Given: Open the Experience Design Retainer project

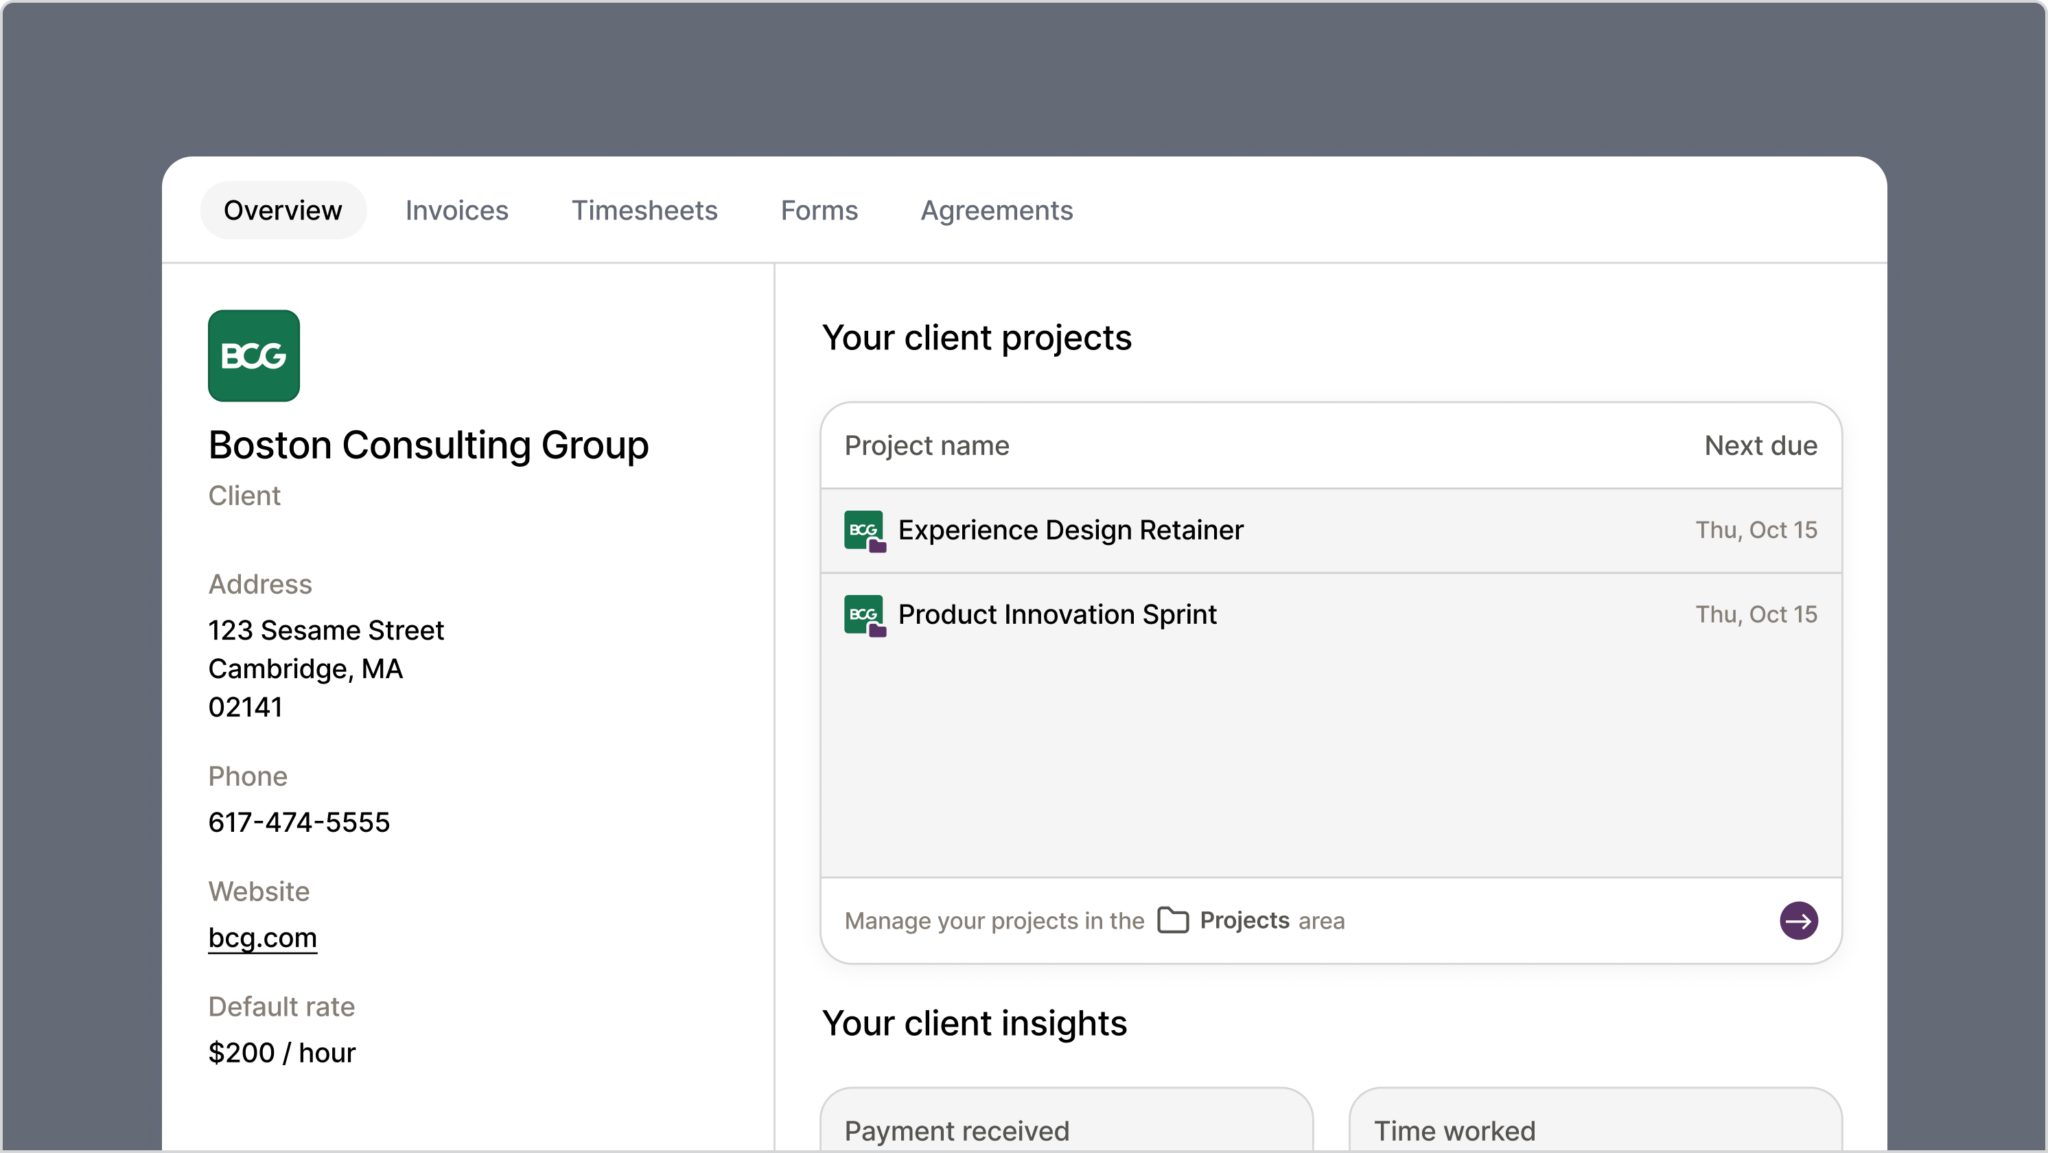Looking at the screenshot, I should [x=1331, y=531].
